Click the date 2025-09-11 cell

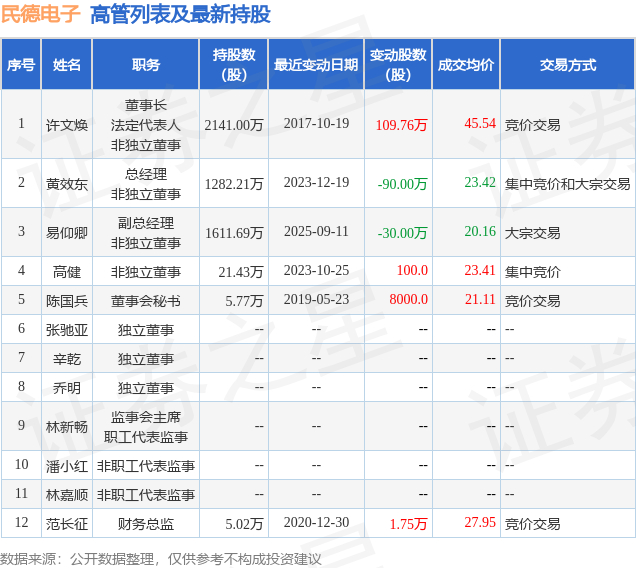click(316, 231)
